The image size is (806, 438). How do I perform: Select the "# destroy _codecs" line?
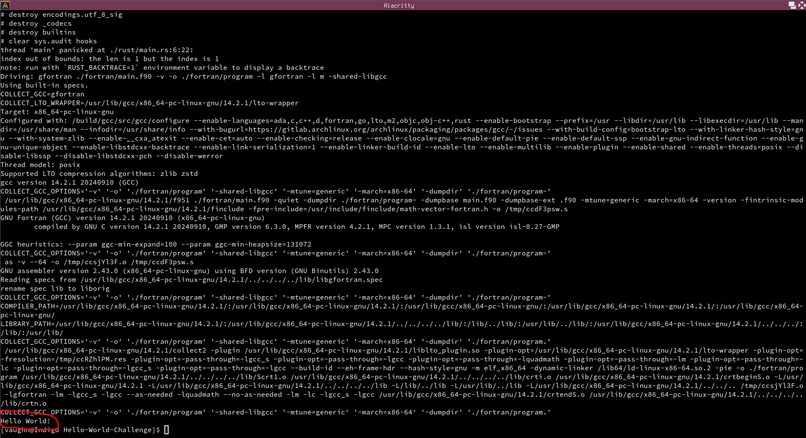tap(36, 23)
